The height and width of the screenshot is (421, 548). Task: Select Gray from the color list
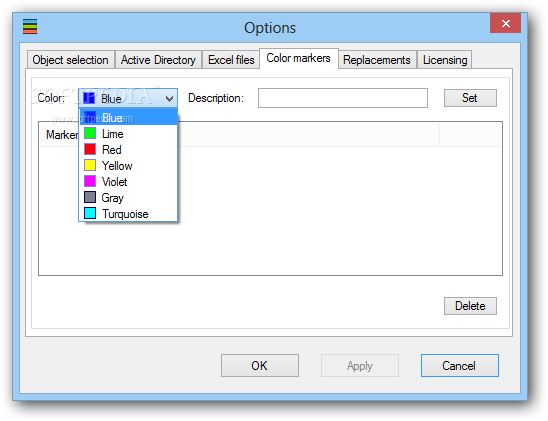pos(128,198)
